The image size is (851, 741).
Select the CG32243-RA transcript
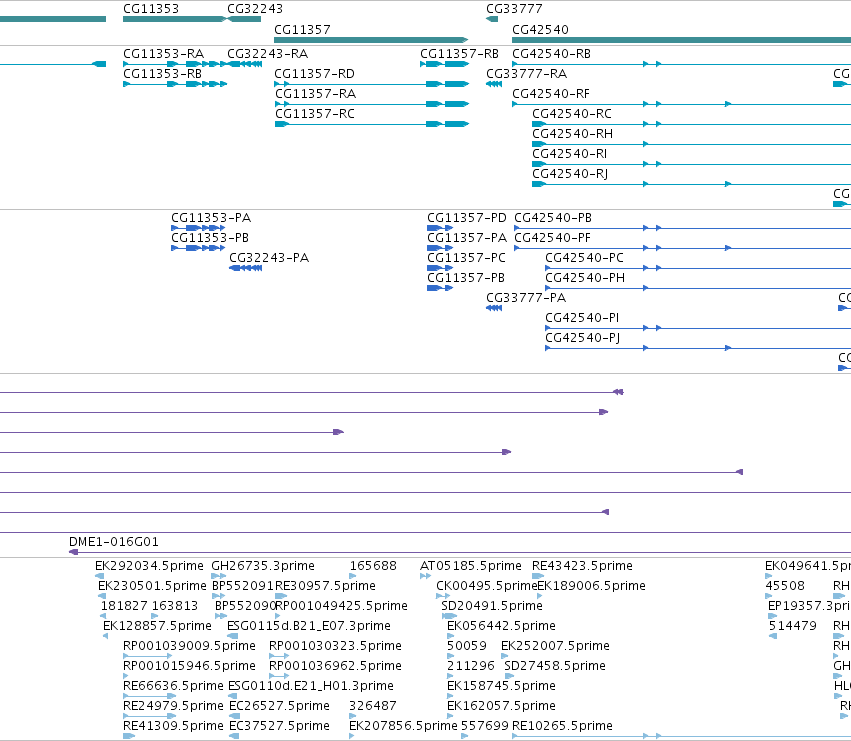pos(244,64)
